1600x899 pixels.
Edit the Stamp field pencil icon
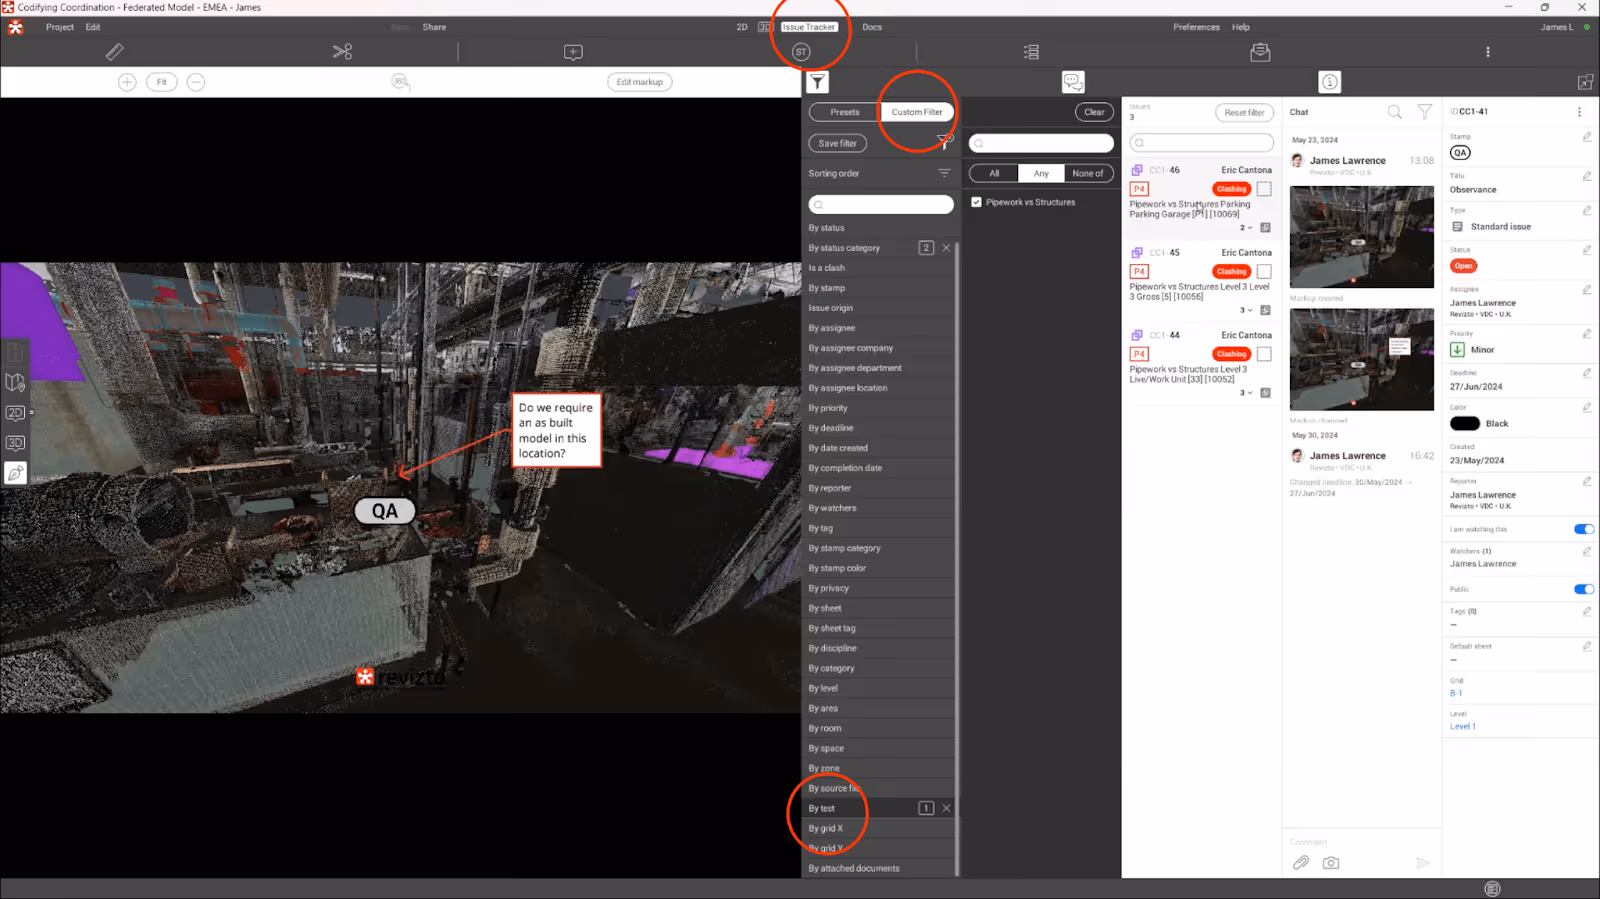click(1587, 137)
